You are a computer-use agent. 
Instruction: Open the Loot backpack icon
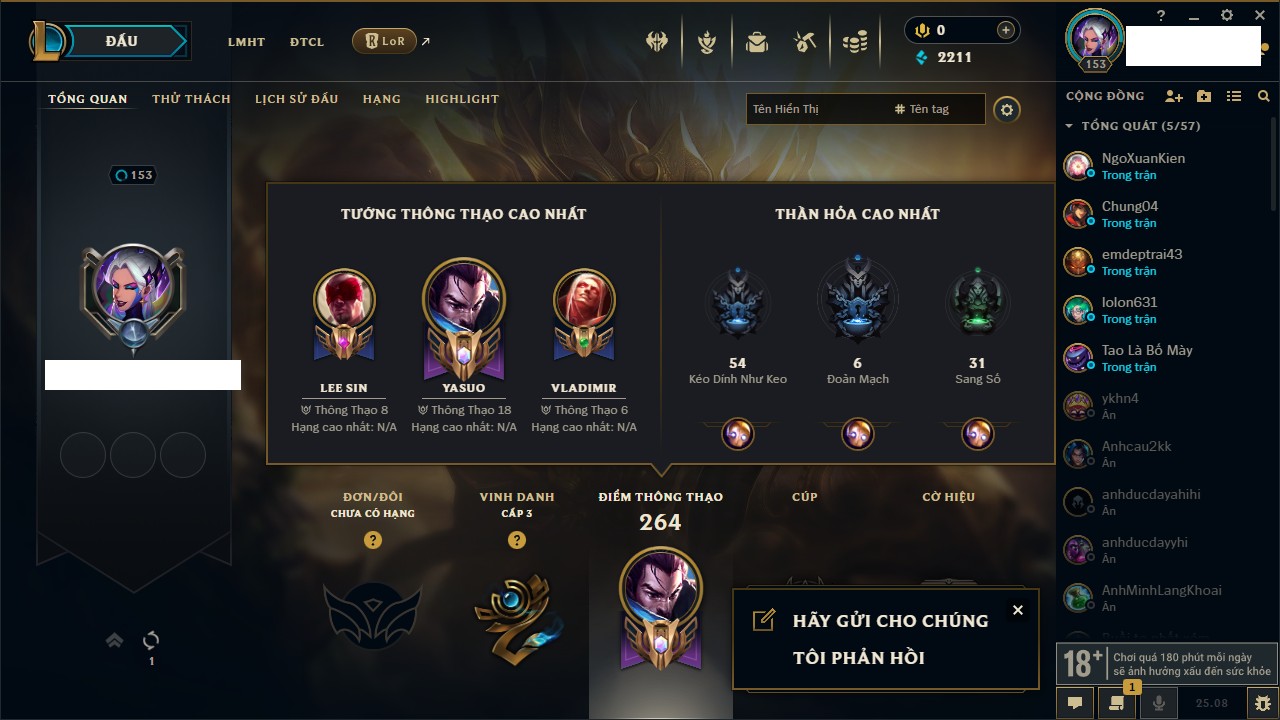tap(756, 42)
